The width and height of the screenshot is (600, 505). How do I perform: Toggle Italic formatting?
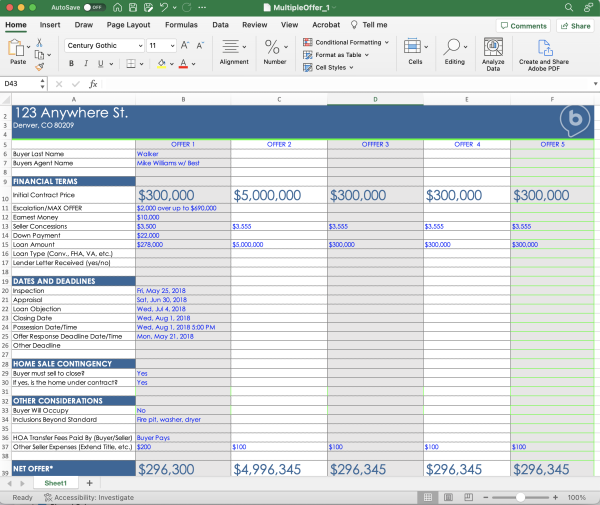[86, 64]
